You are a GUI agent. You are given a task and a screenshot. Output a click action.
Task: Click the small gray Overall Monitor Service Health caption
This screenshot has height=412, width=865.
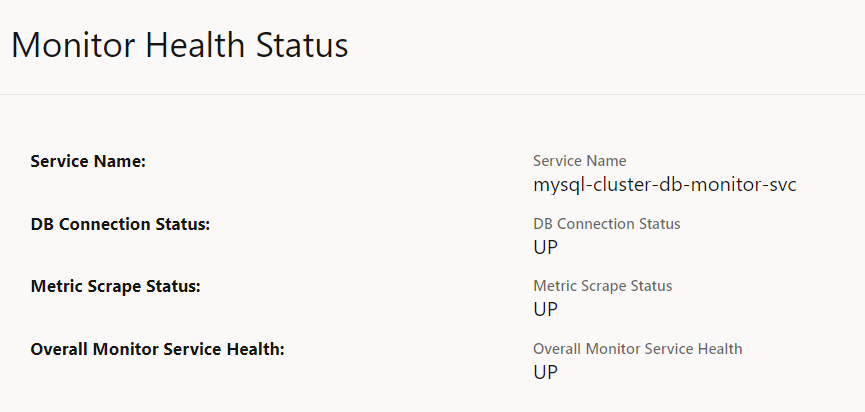pyautogui.click(x=638, y=349)
